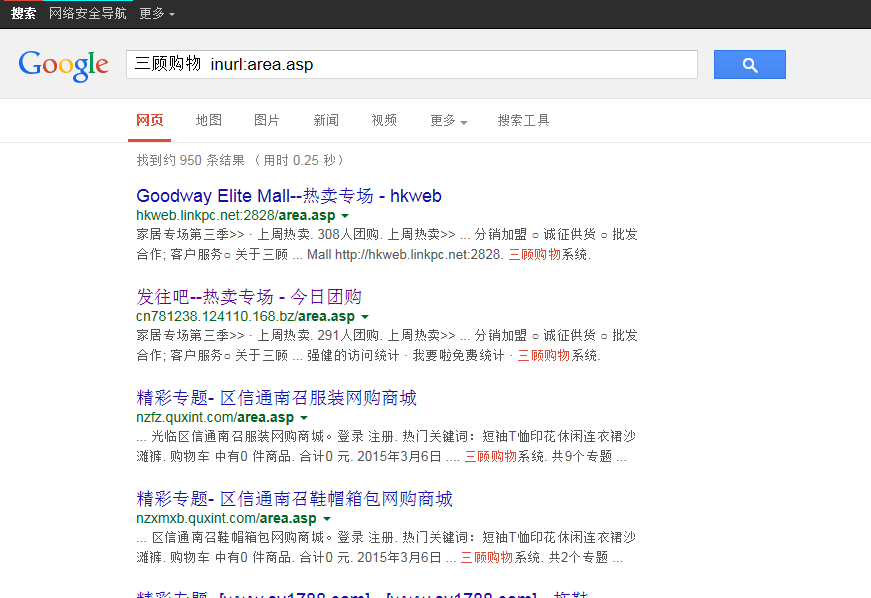This screenshot has height=598, width=871.
Task: Expand the 更多 dropdown in the black top bar
Action: pyautogui.click(x=157, y=13)
